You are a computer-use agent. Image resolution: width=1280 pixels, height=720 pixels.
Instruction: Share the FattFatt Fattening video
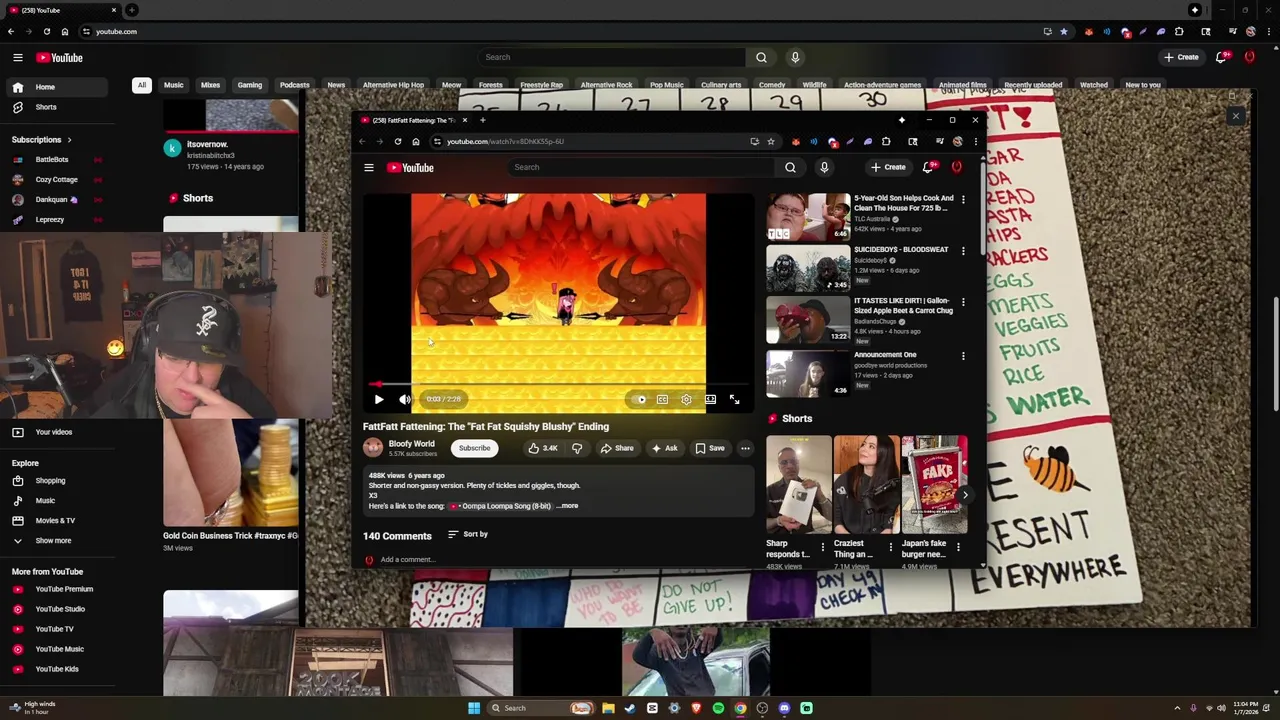click(x=617, y=448)
